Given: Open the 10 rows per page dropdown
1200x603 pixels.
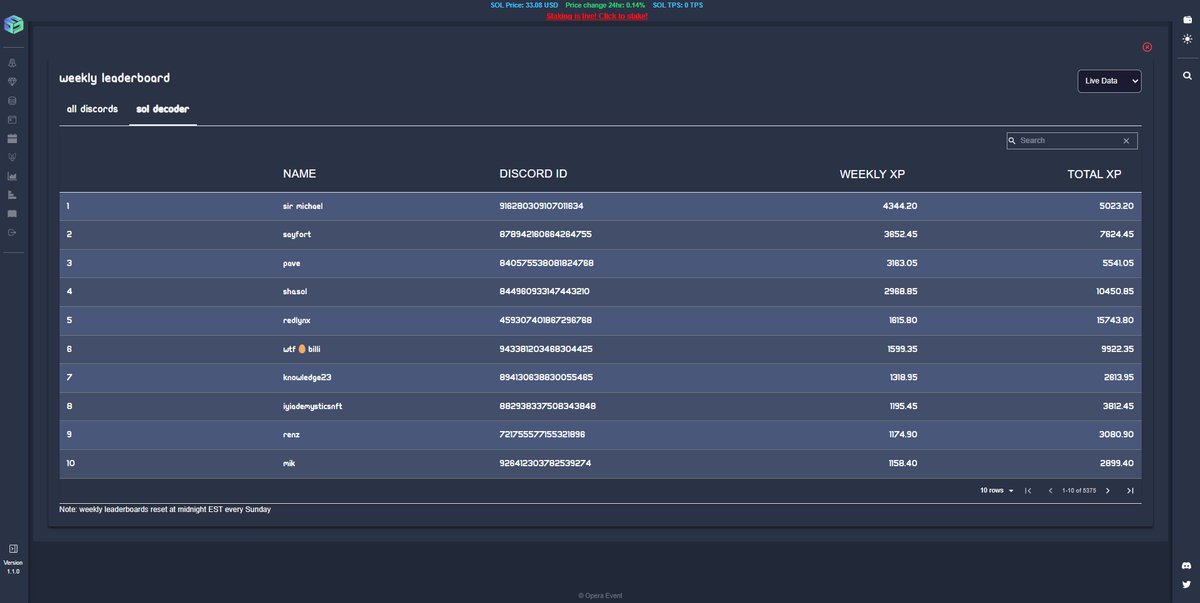Looking at the screenshot, I should (x=997, y=490).
